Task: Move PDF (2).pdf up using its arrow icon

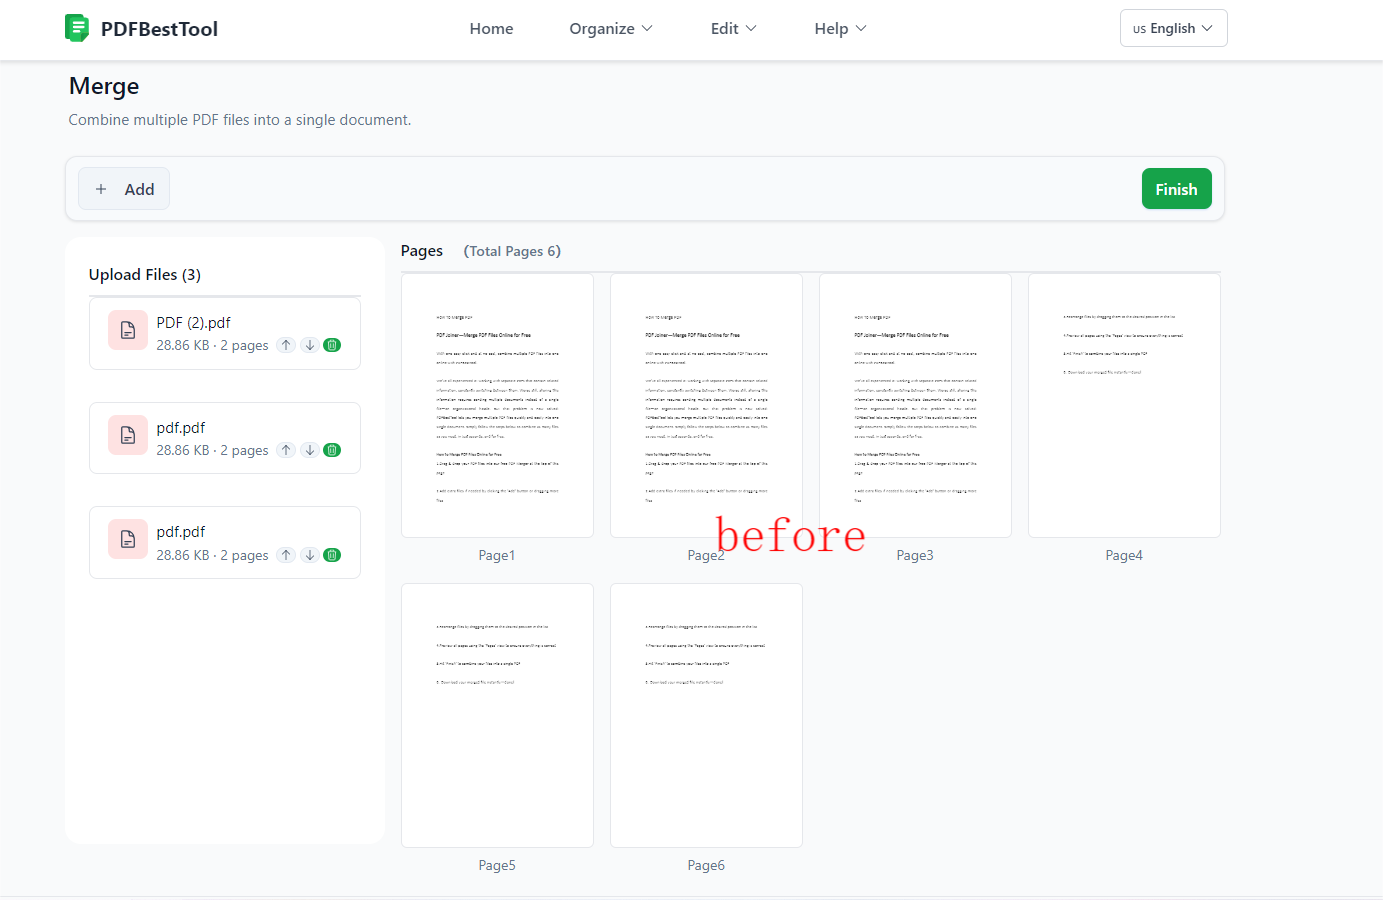Action: [x=286, y=344]
